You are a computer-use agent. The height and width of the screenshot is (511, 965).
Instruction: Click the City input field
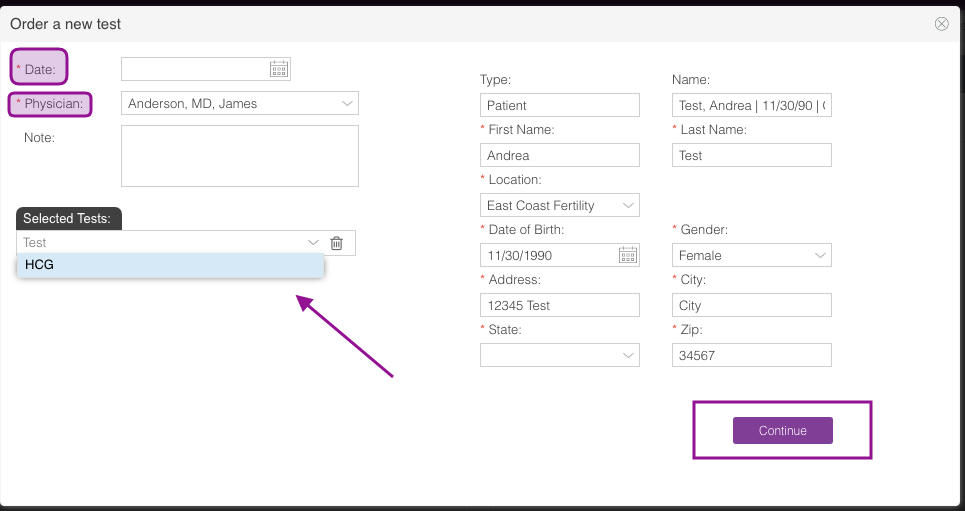[751, 305]
